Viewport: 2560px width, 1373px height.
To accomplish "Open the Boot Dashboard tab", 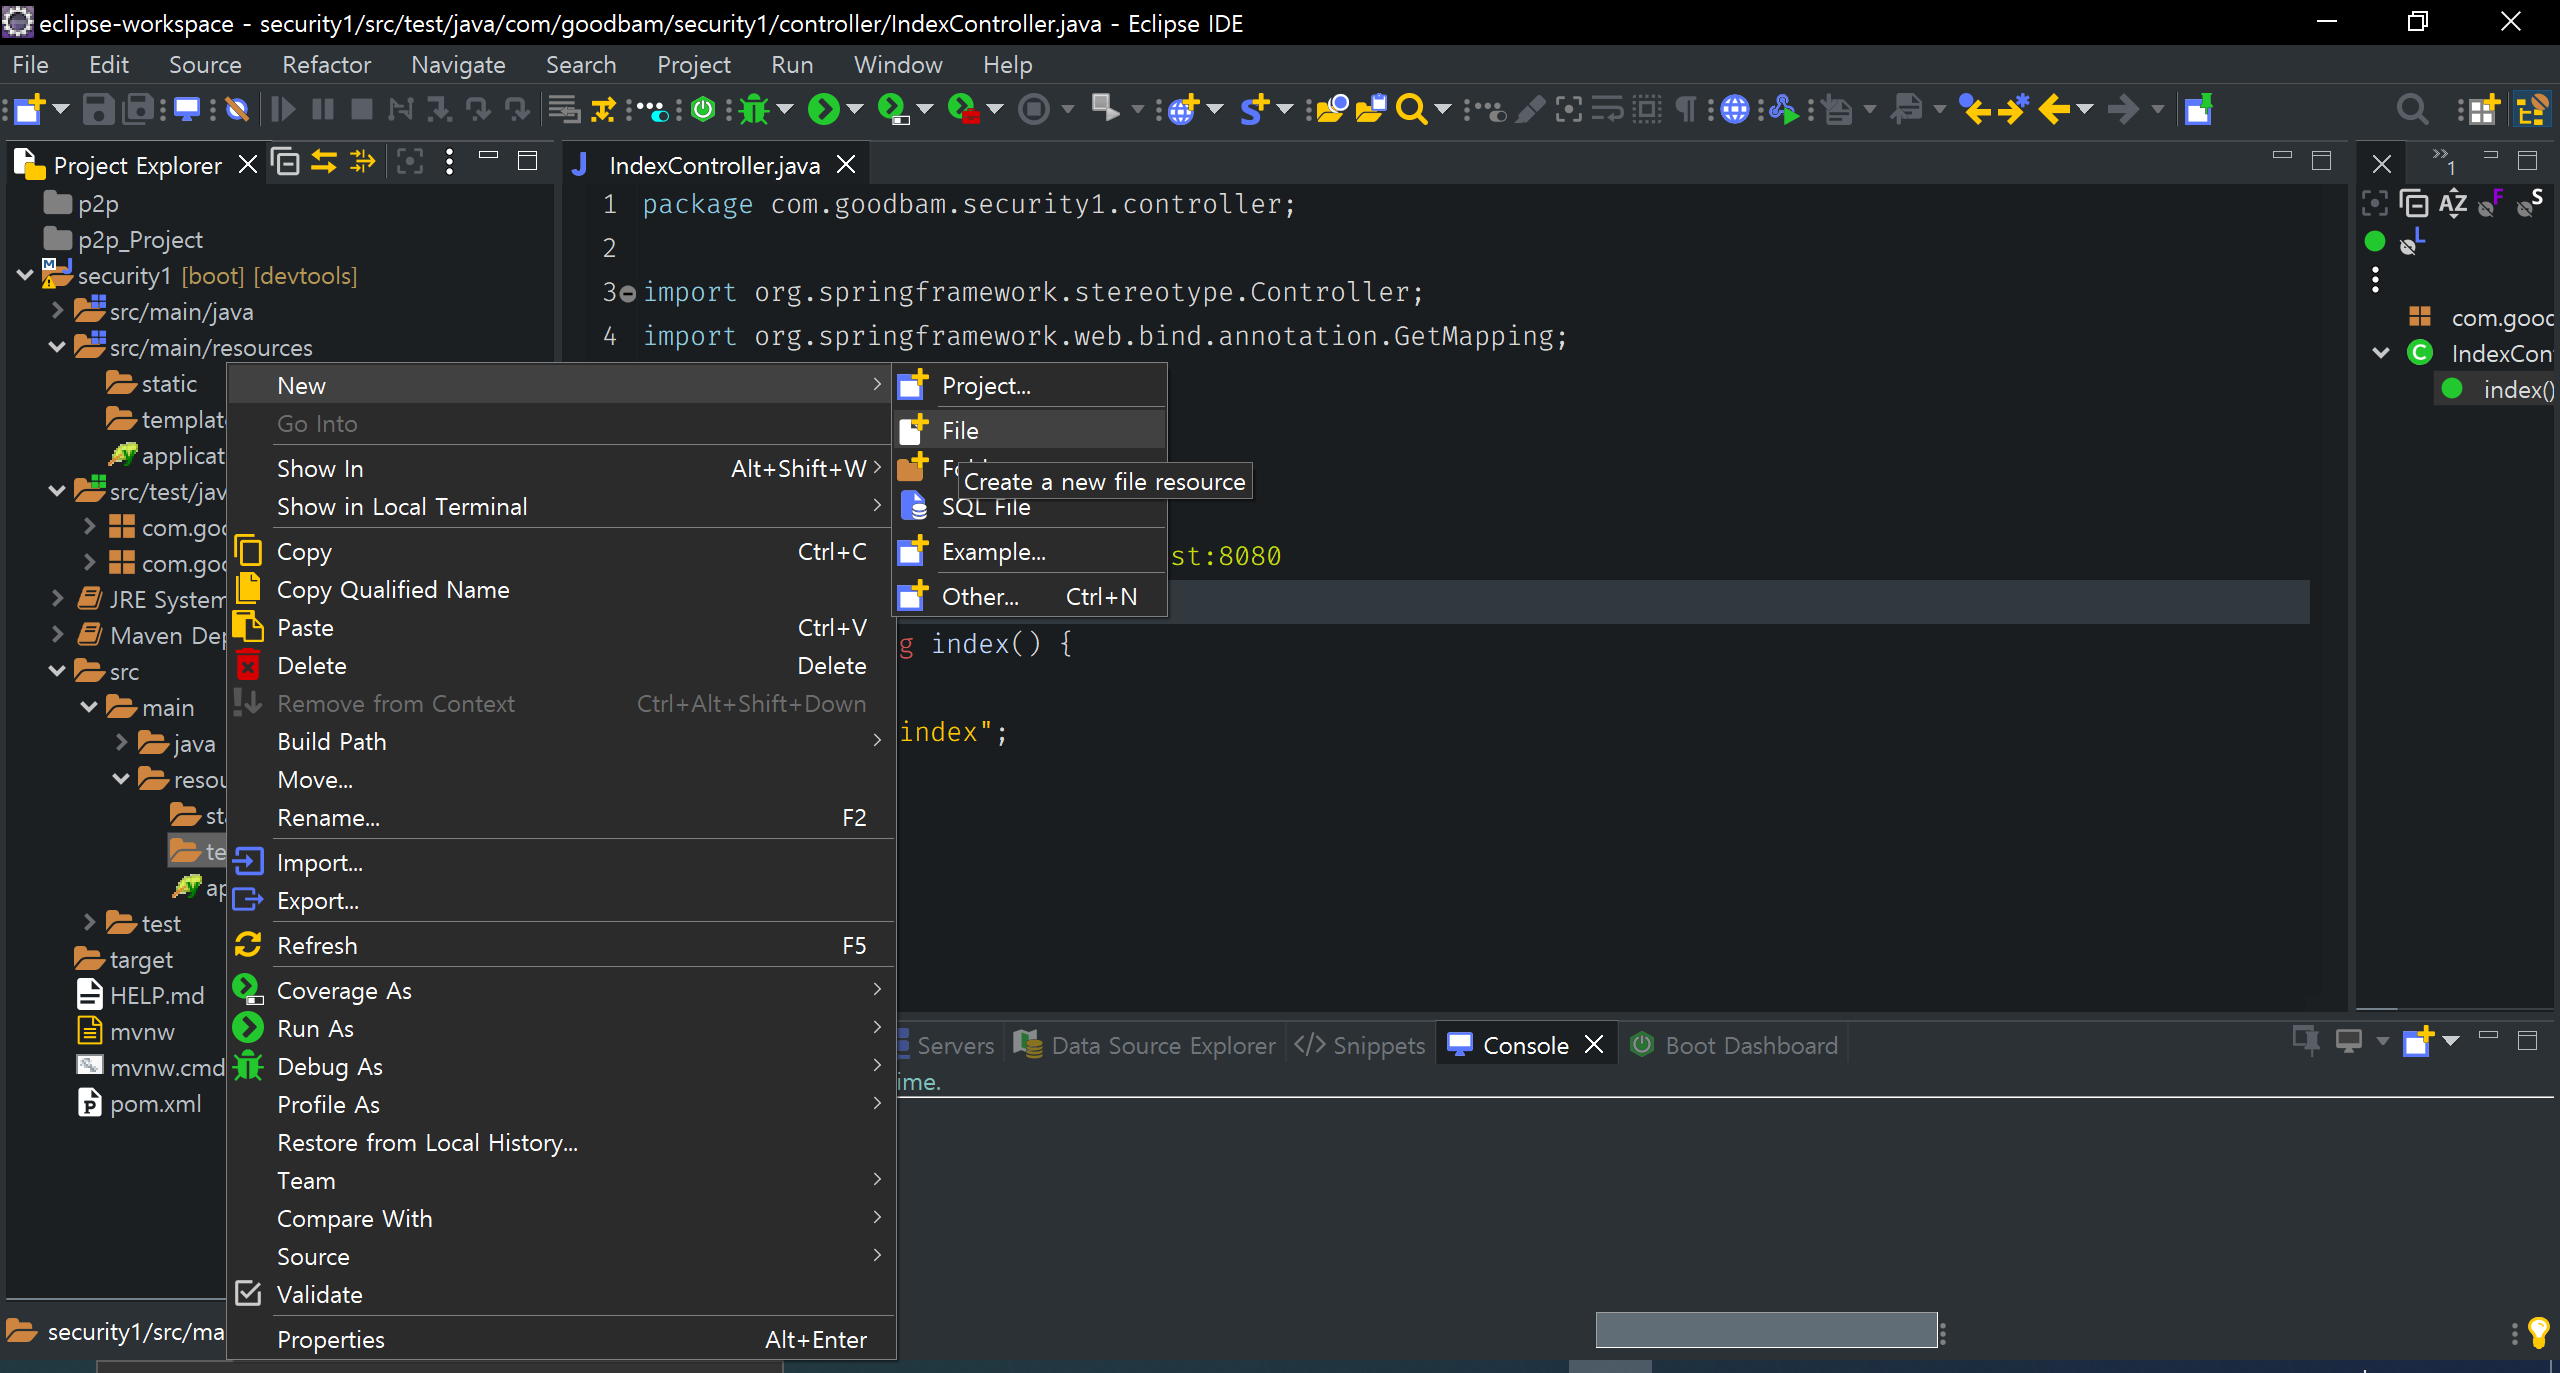I will click(x=1750, y=1046).
